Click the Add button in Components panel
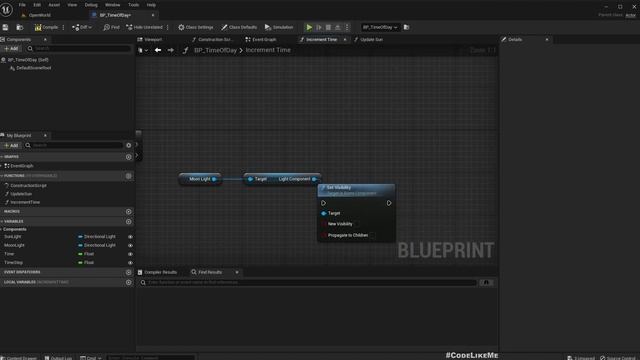The height and width of the screenshot is (360, 640). click(x=11, y=49)
